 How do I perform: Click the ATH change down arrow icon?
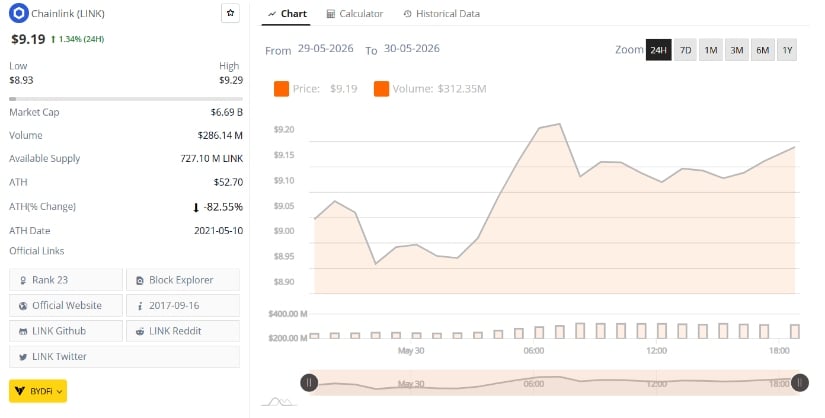tap(196, 207)
